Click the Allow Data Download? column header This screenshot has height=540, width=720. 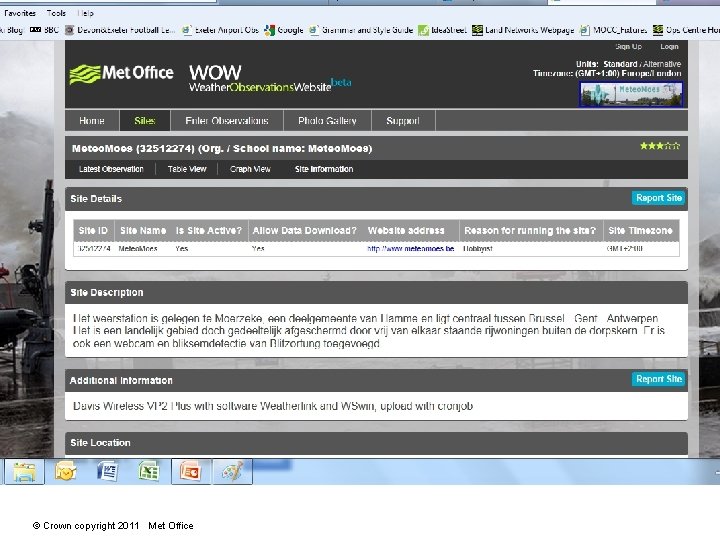pyautogui.click(x=304, y=231)
